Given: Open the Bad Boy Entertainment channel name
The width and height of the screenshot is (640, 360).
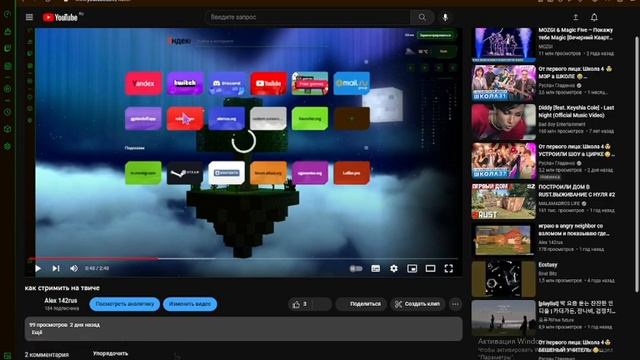Looking at the screenshot, I should pos(562,124).
